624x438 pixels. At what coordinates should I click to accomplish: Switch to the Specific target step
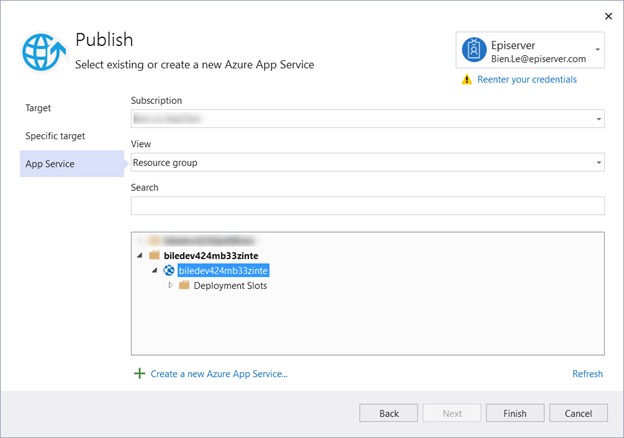click(x=55, y=136)
